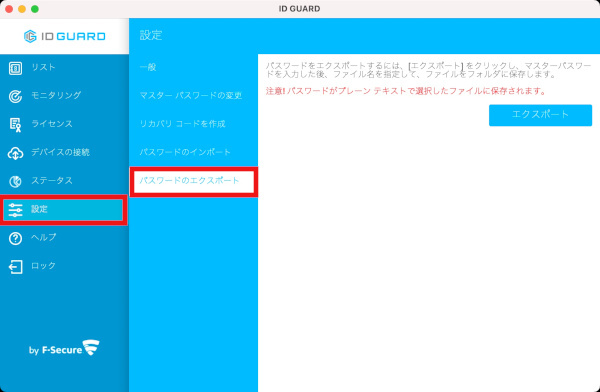The image size is (600, 392).
Task: Open the 一般 settings tab
Action: click(193, 67)
